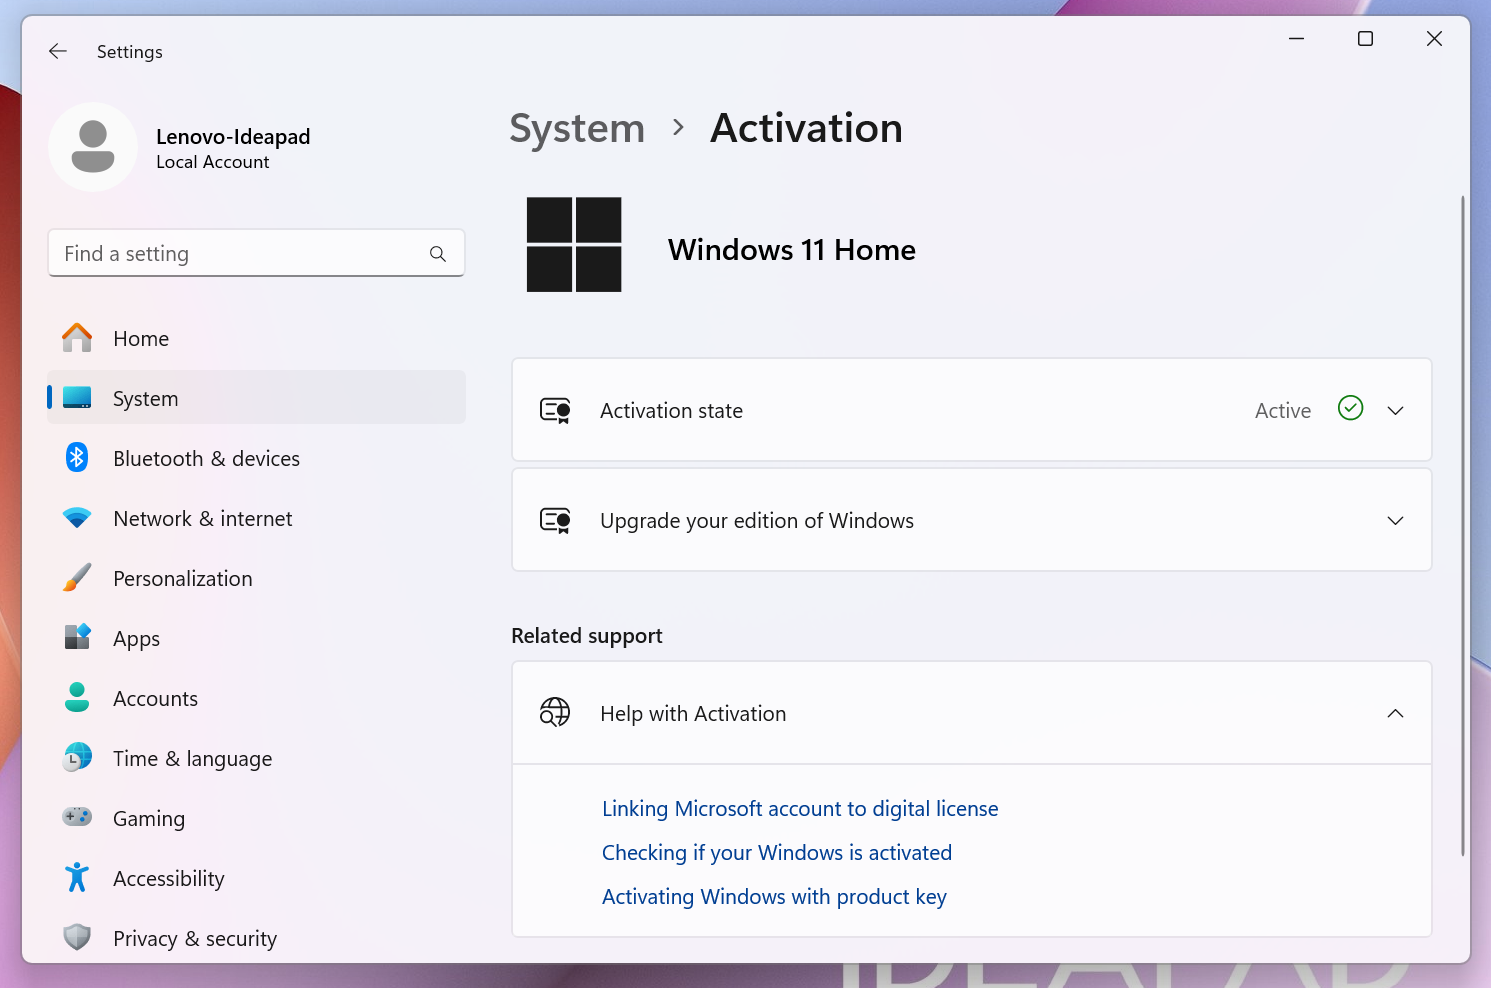Click the Active status text
This screenshot has width=1491, height=988.
1283,410
